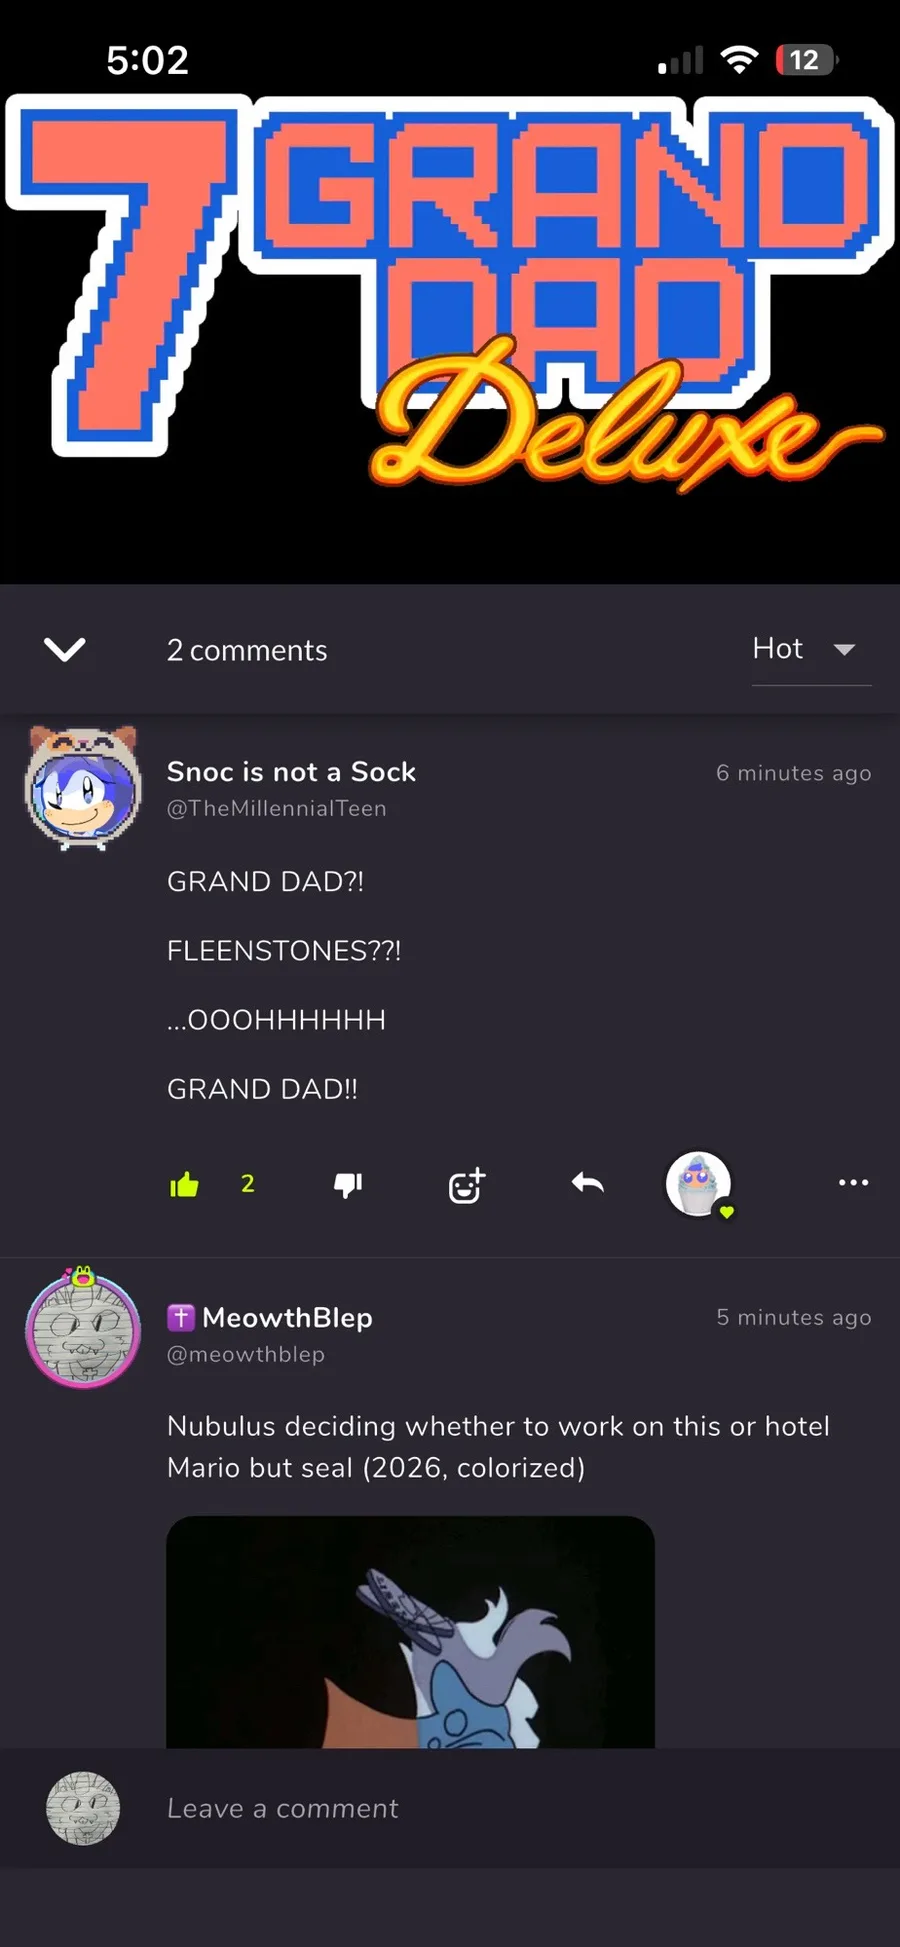Open the image attached to MeowthBlep's comment

click(x=410, y=1632)
